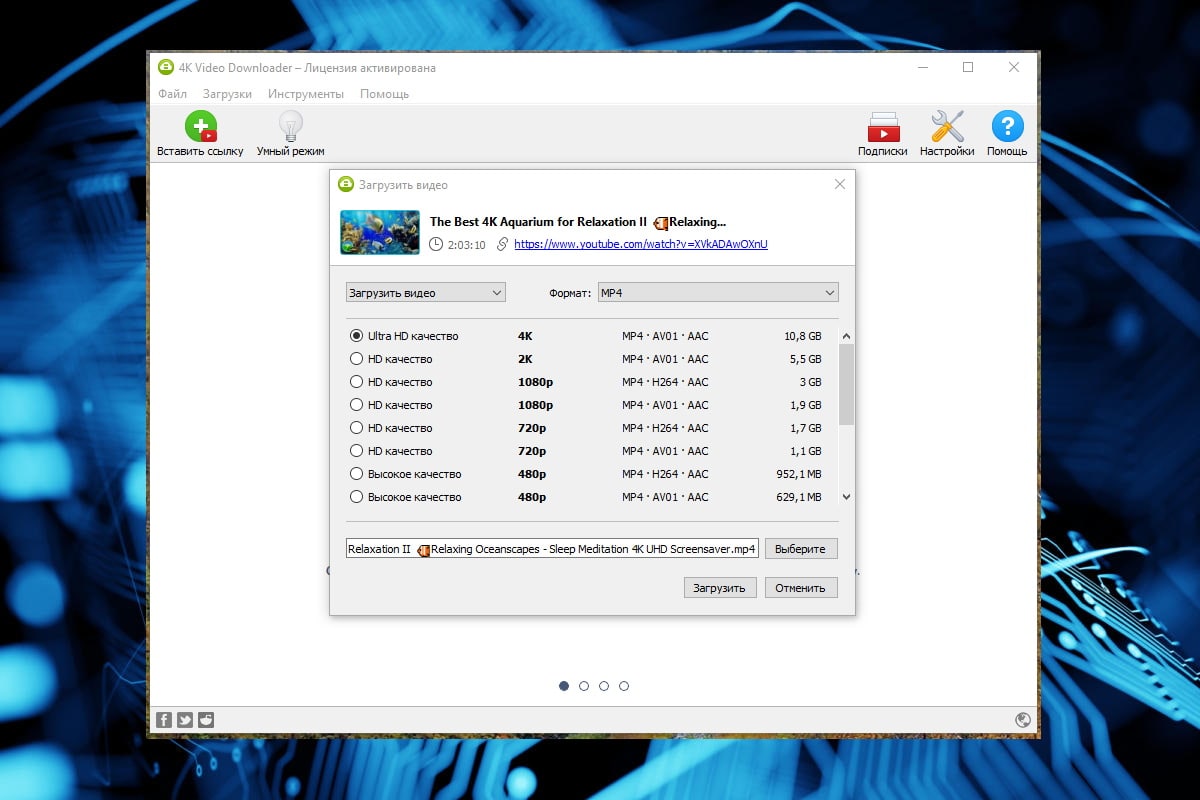Screen dimensions: 1200x800
Task: Open the Формат MP4 dropdown
Action: click(x=718, y=293)
